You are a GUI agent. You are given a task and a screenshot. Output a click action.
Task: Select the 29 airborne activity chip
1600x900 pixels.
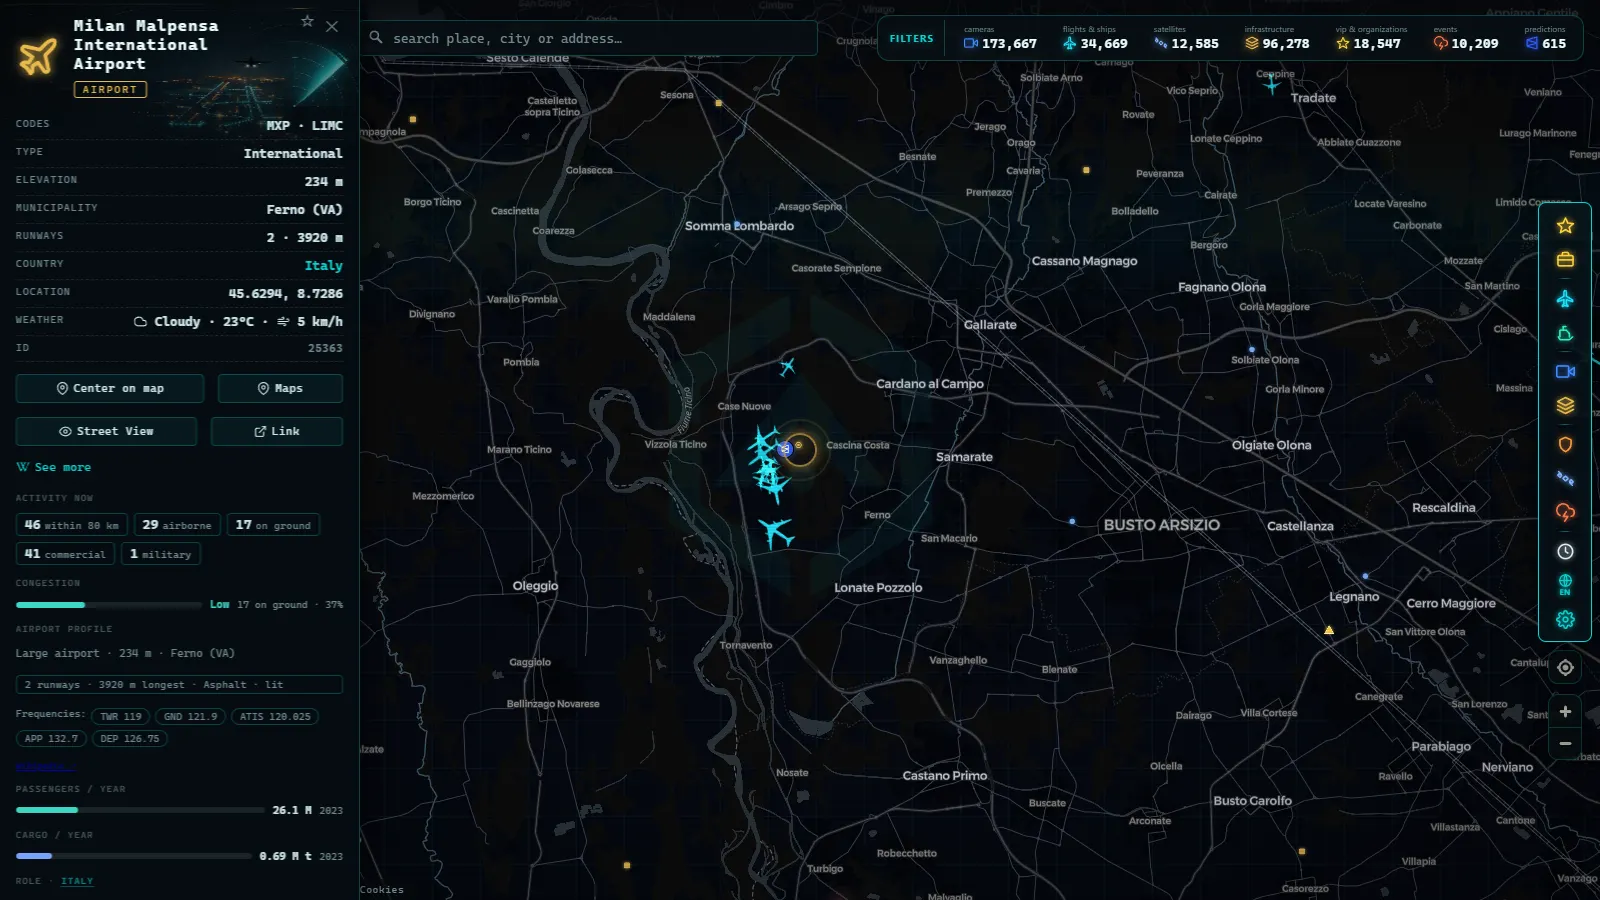177,525
